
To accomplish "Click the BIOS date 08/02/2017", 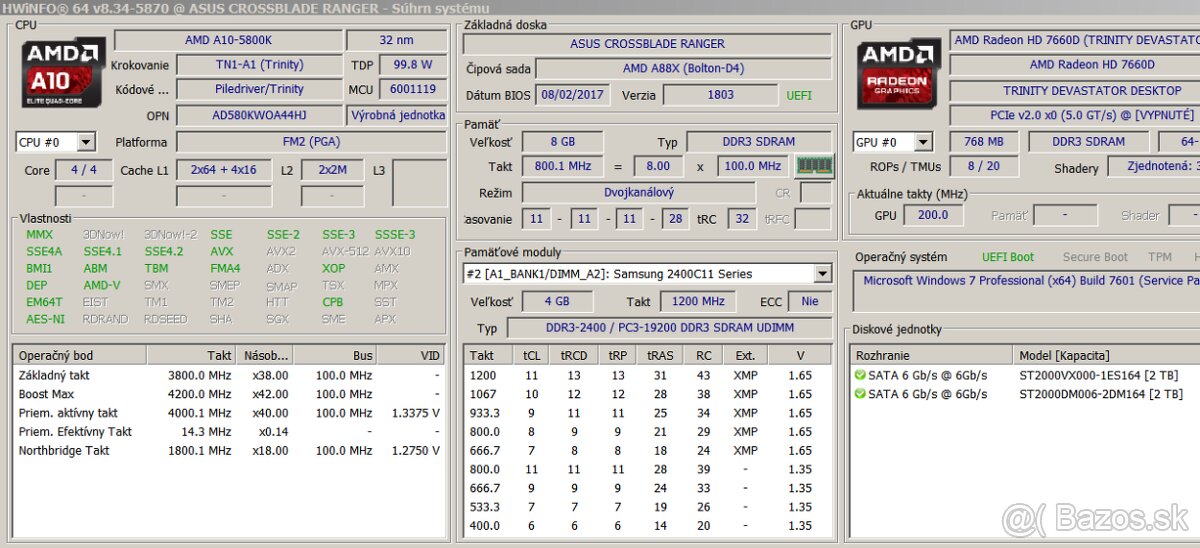I will coord(572,95).
